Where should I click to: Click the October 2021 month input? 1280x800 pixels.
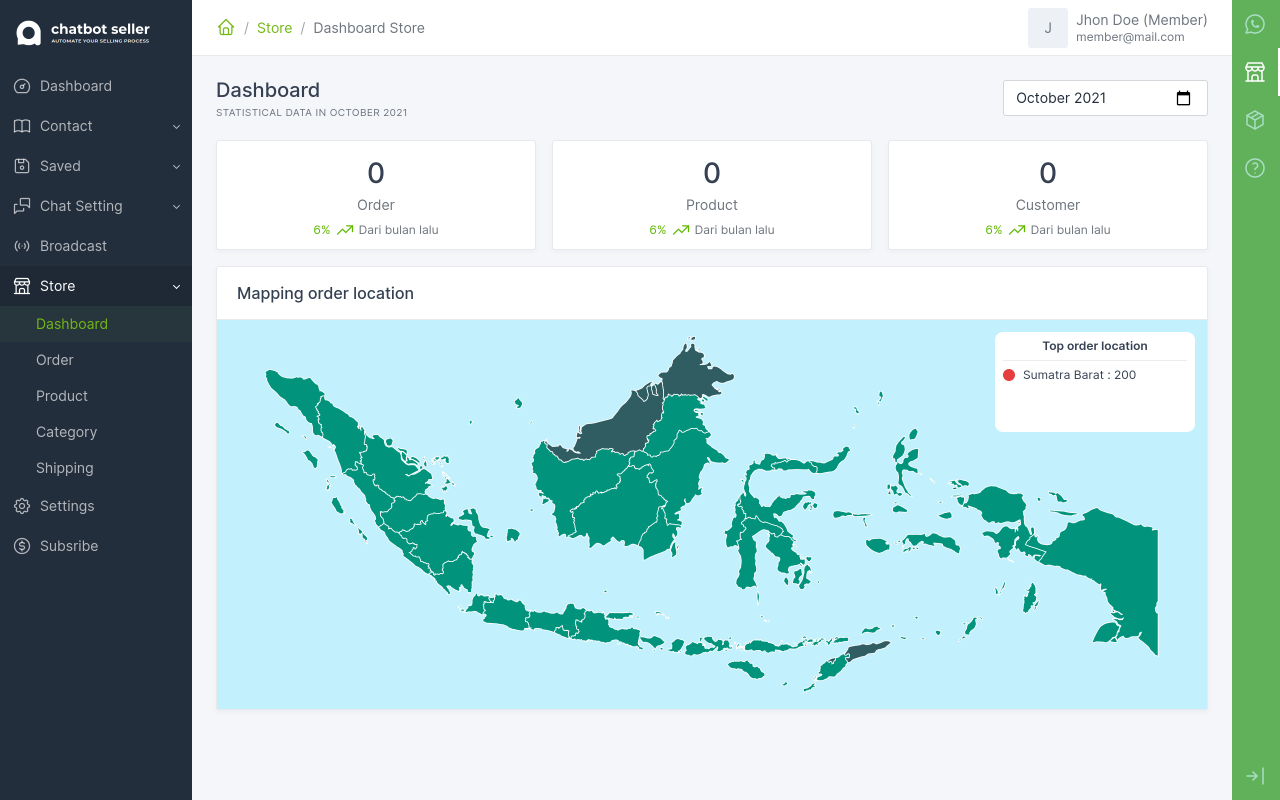[1105, 98]
